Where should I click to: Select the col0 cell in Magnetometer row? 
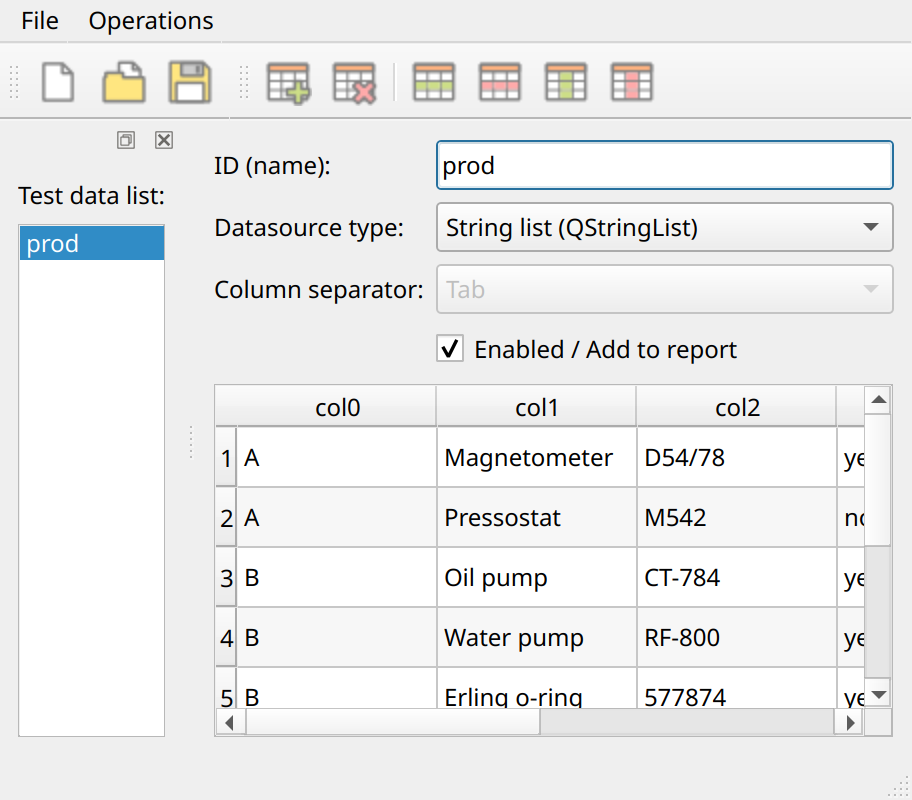[337, 457]
